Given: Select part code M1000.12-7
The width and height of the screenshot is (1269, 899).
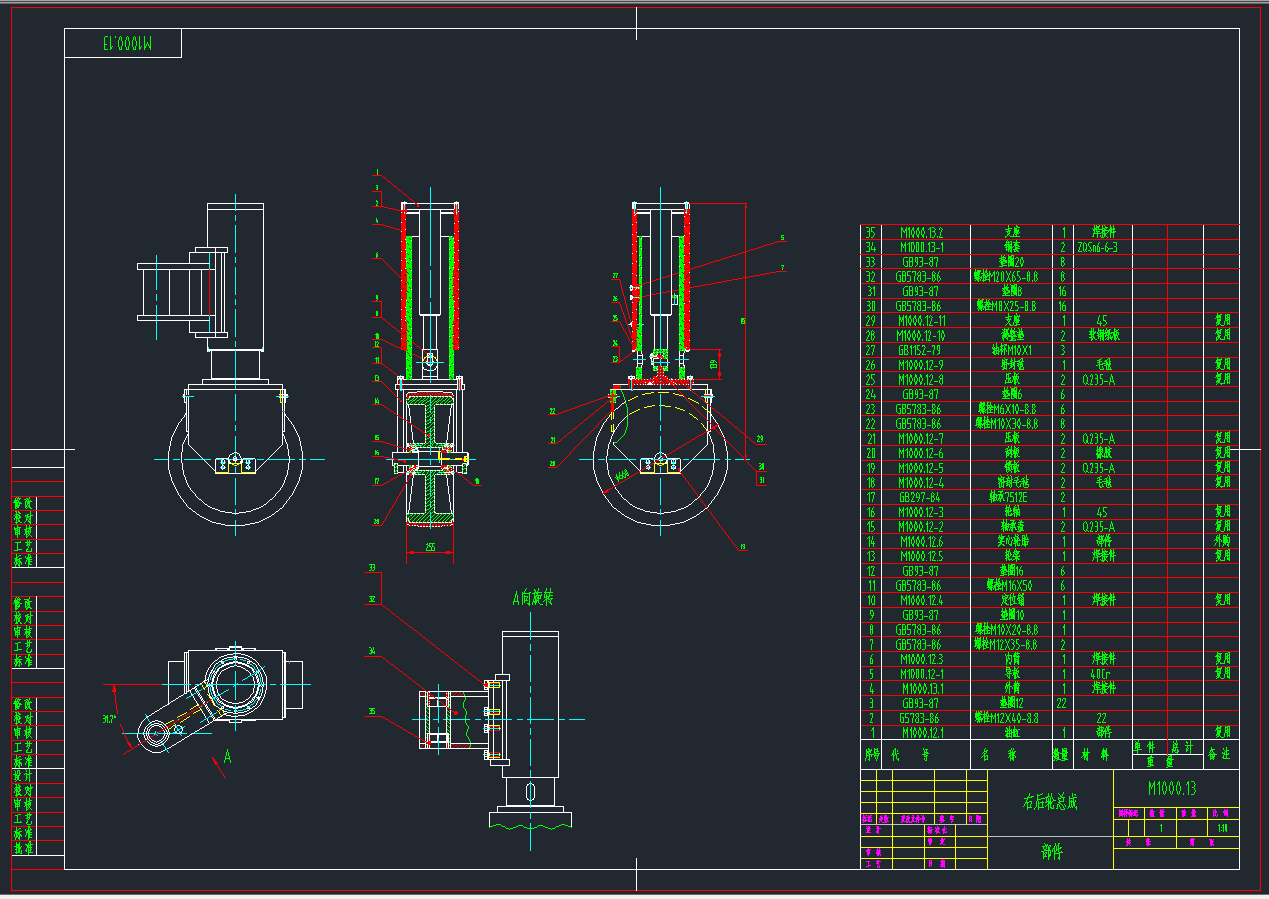Looking at the screenshot, I should tap(922, 438).
